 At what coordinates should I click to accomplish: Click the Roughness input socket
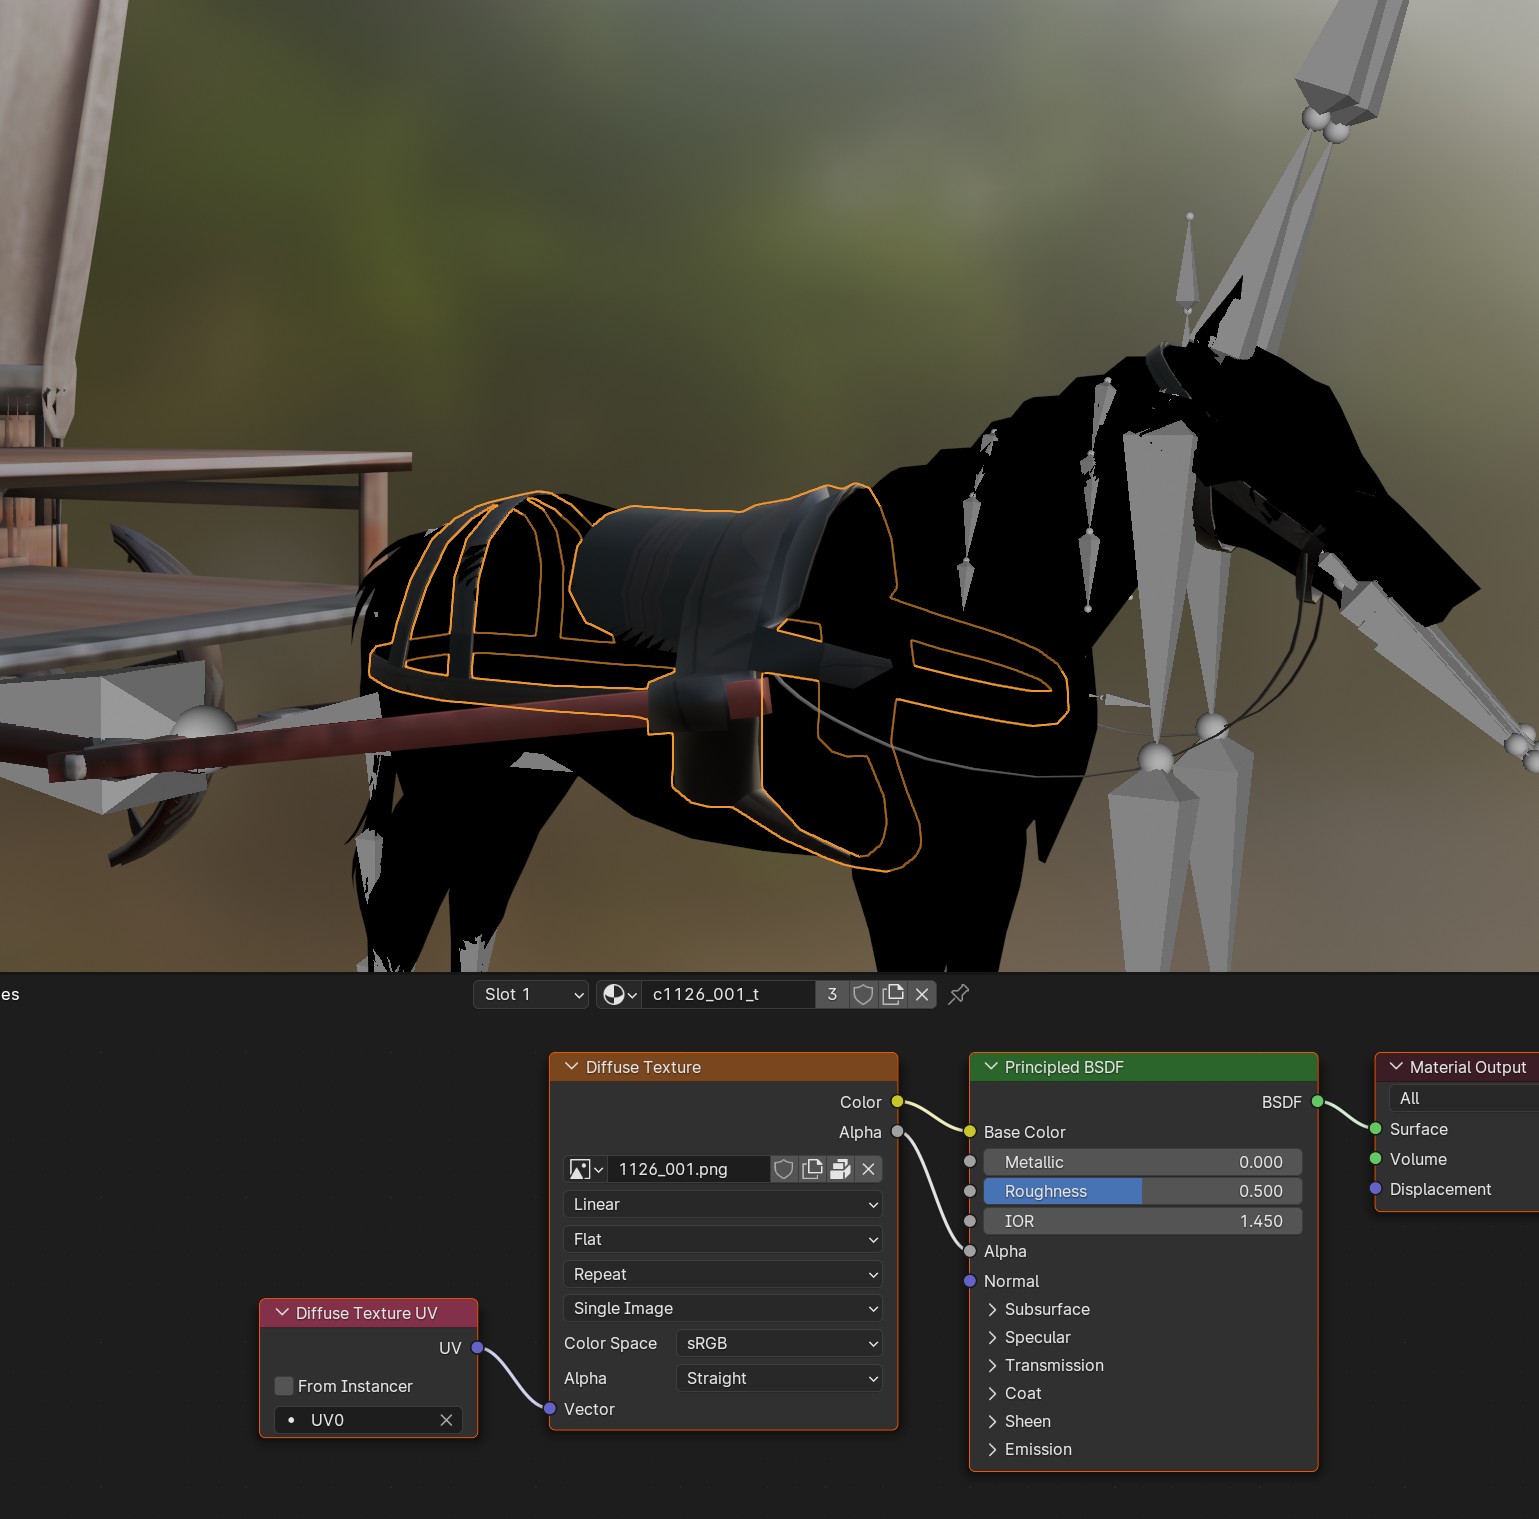coord(969,1191)
